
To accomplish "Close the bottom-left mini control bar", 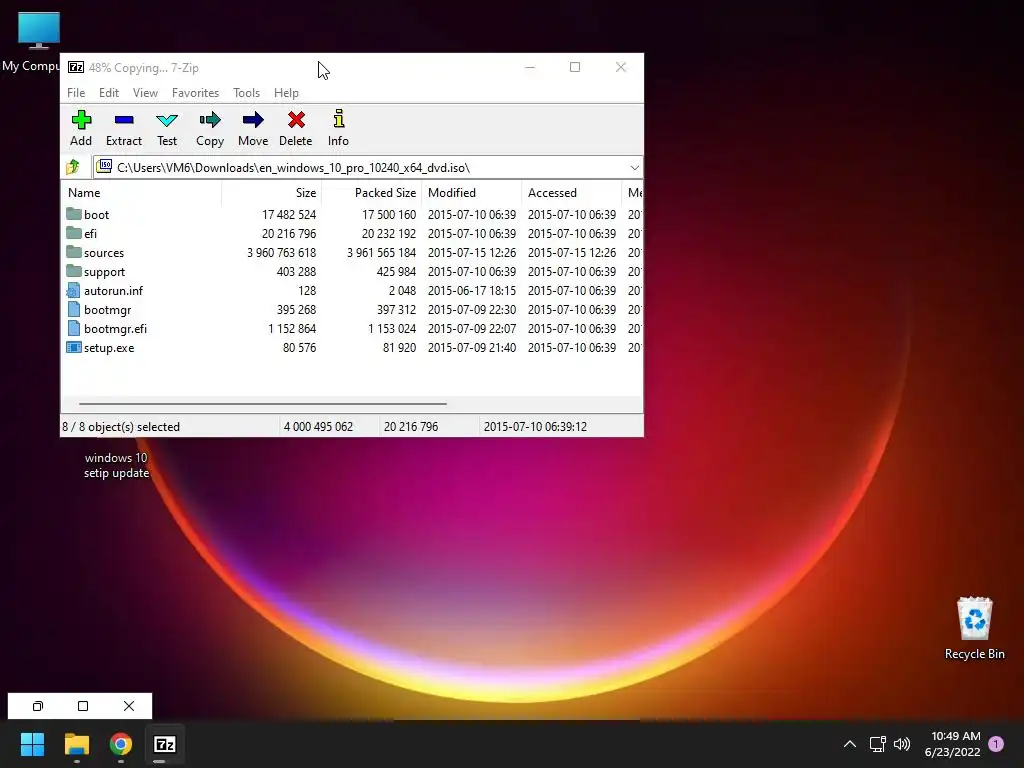I will (129, 706).
